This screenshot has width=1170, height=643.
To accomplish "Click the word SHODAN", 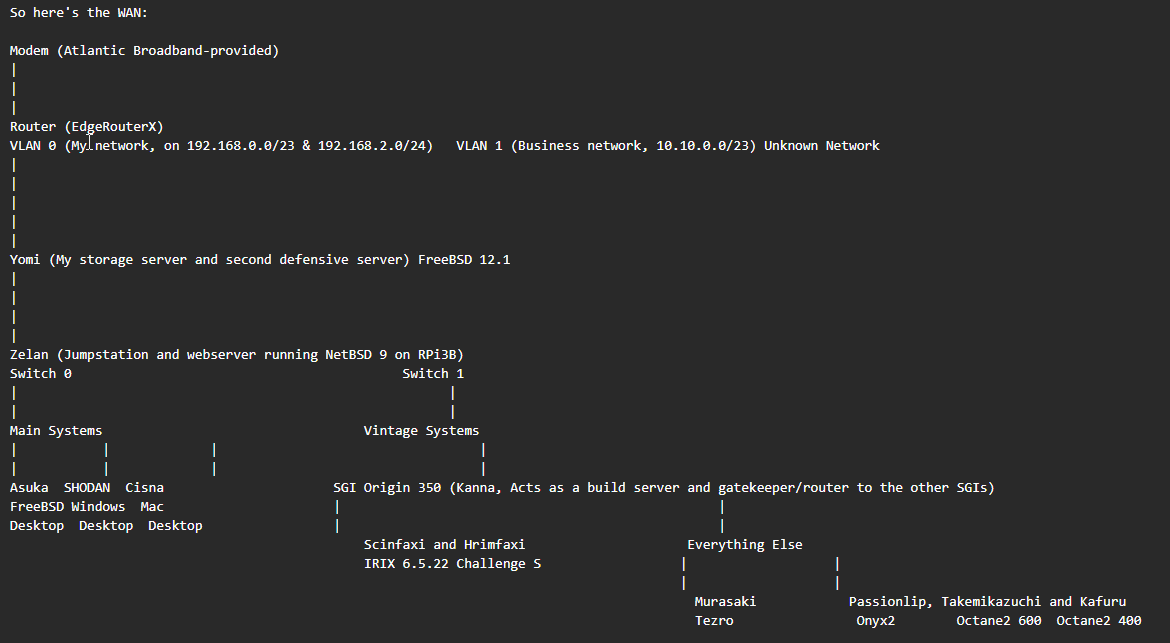I will (87, 488).
